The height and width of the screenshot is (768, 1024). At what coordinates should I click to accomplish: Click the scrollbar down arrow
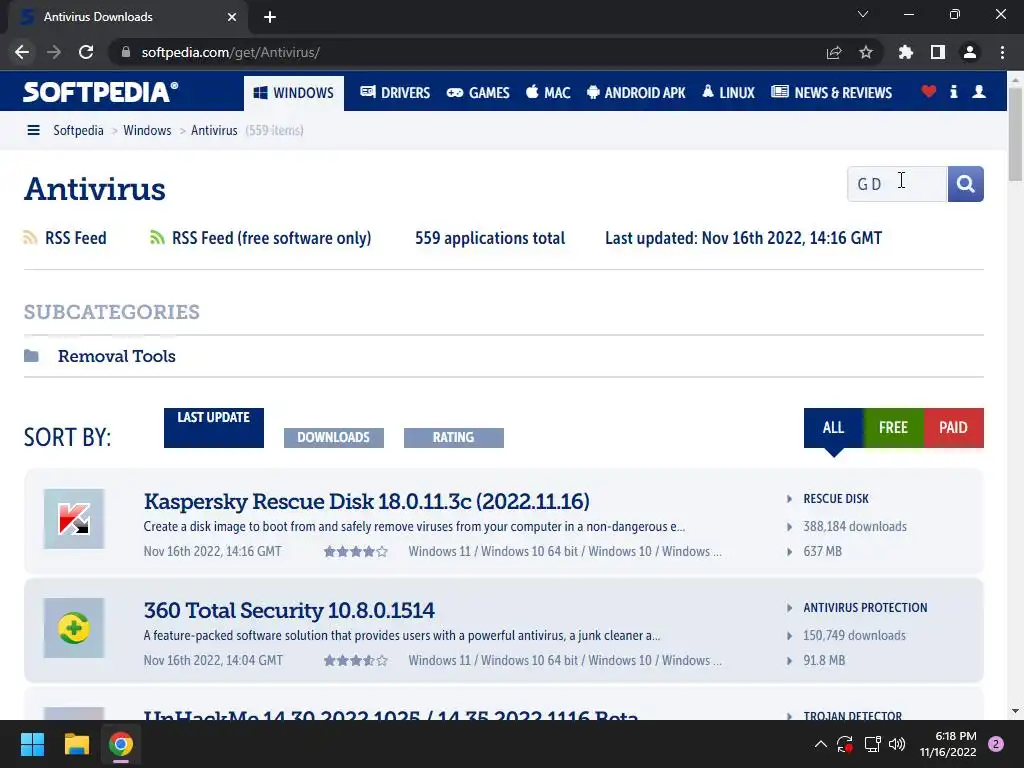coord(1016,711)
